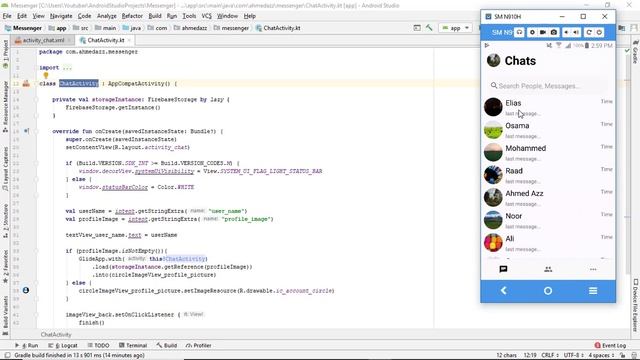Switch to the activity_chat.xml editor tab

tap(43, 40)
